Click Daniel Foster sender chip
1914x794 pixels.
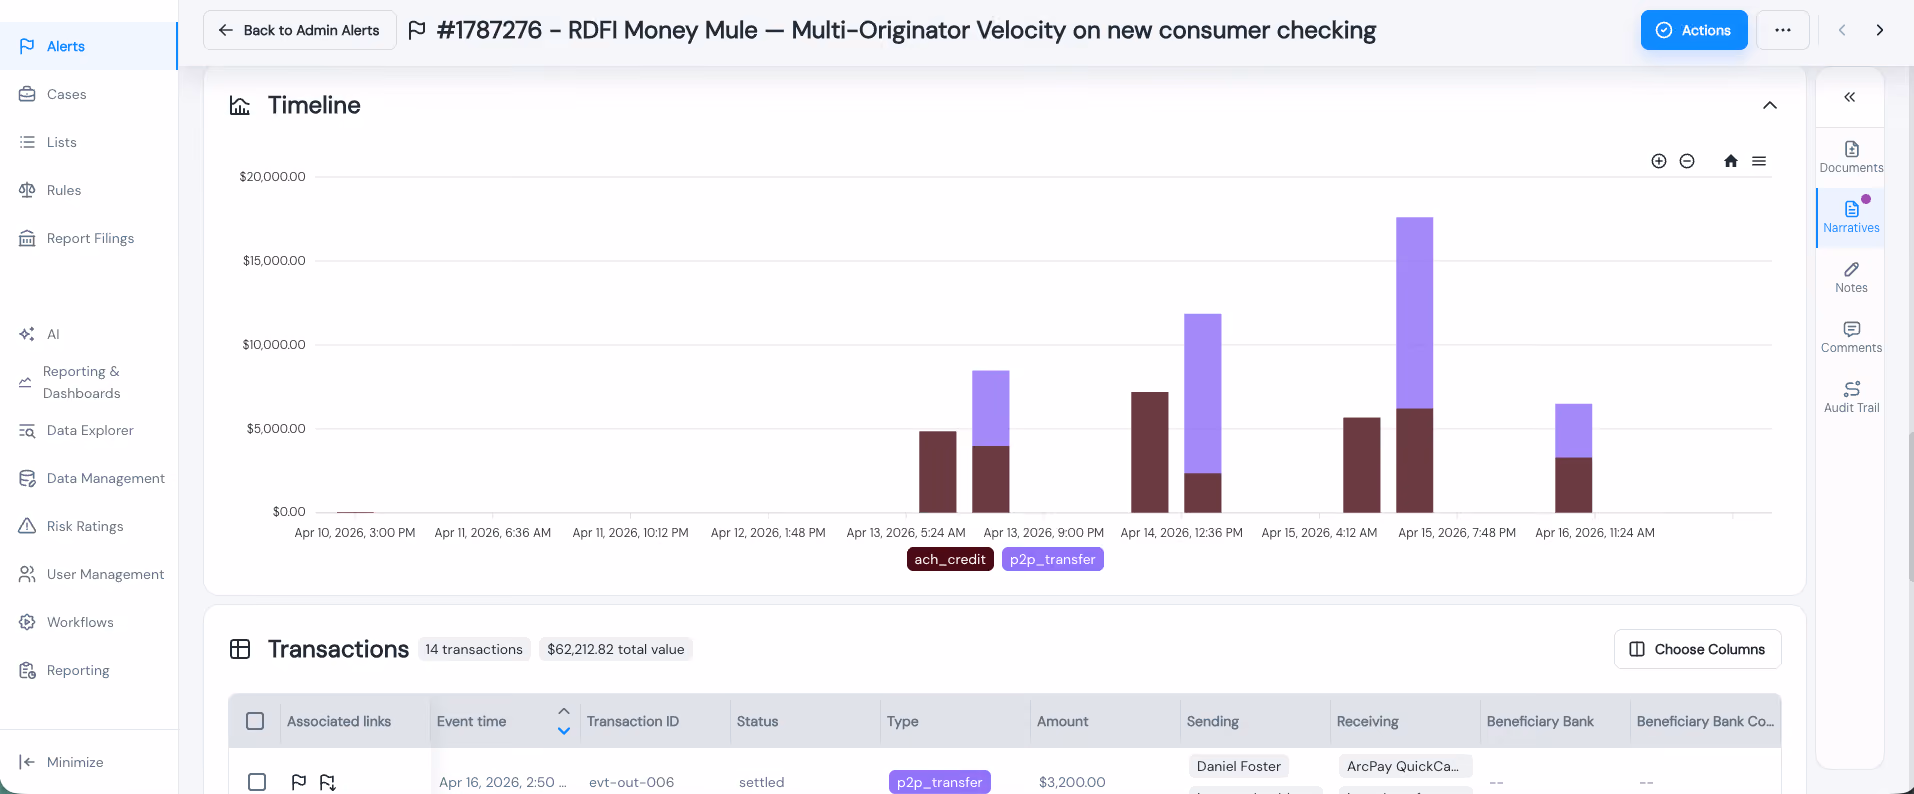pos(1238,766)
